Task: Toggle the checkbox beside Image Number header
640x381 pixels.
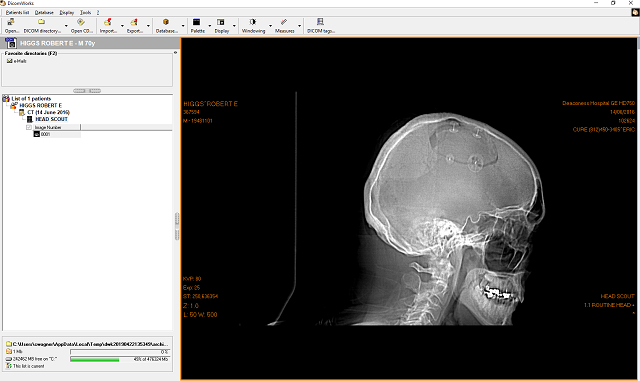Action: 29,127
